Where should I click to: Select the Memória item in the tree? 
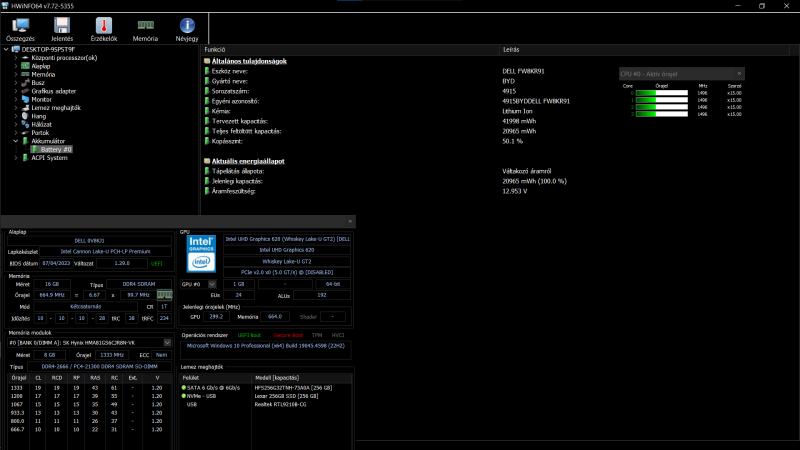coord(43,74)
